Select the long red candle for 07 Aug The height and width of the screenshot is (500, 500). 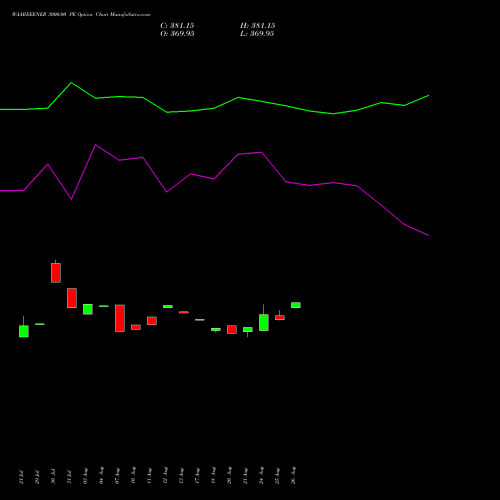pyautogui.click(x=120, y=318)
